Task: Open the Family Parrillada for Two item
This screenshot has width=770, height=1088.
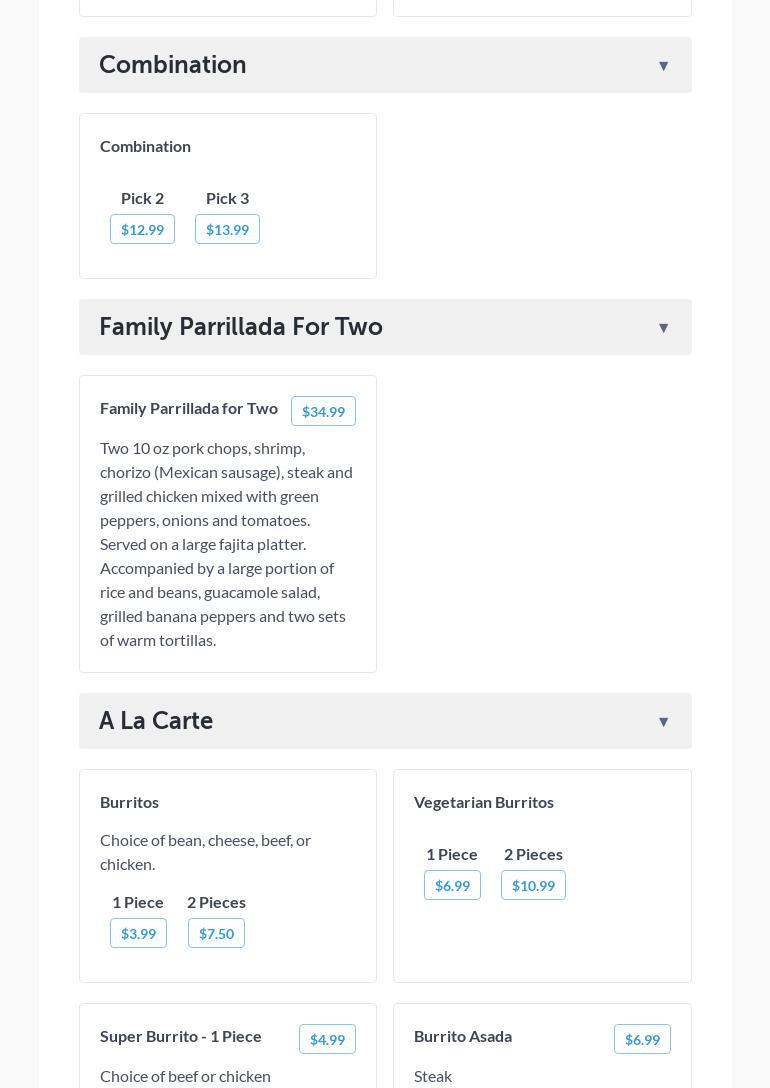Action: 189,408
